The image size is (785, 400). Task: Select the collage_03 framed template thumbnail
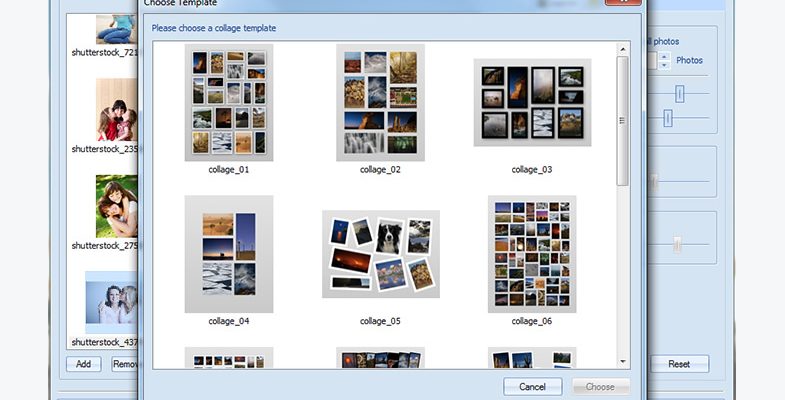tap(532, 103)
